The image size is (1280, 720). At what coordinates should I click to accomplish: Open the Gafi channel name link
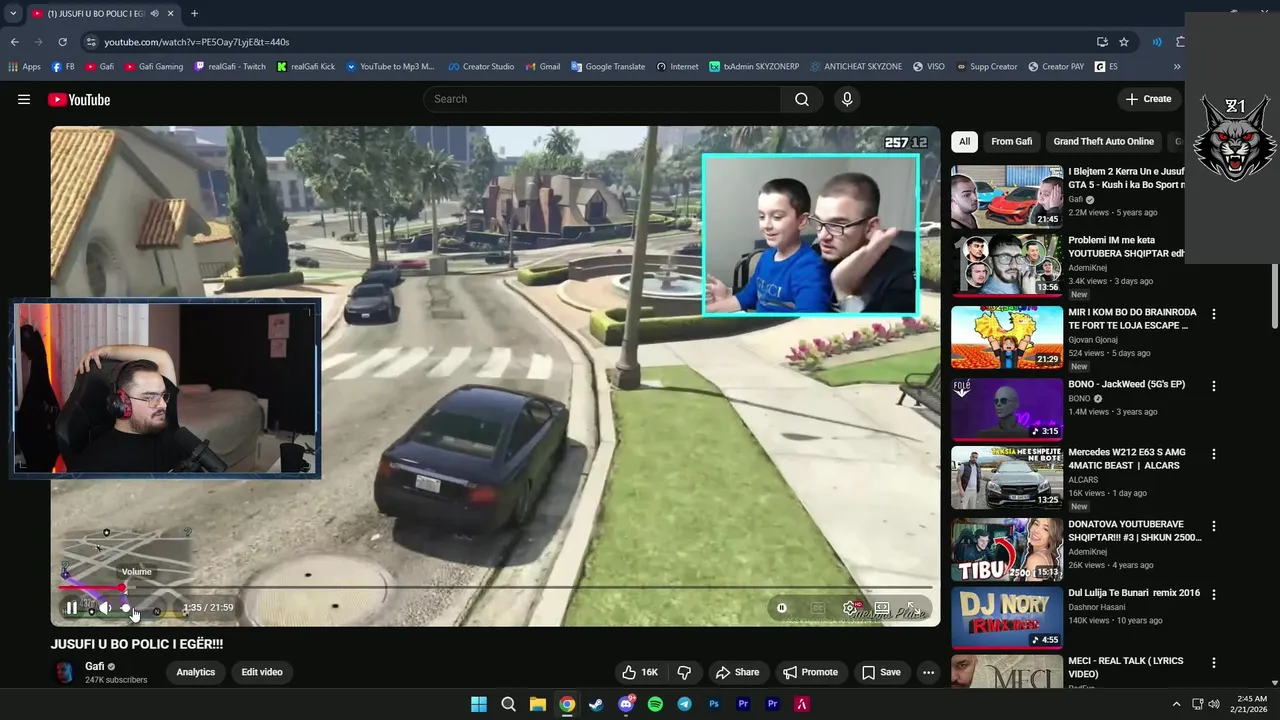(x=95, y=666)
